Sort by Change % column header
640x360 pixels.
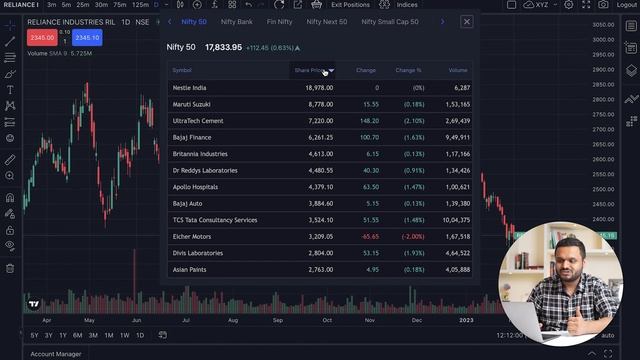(408, 70)
